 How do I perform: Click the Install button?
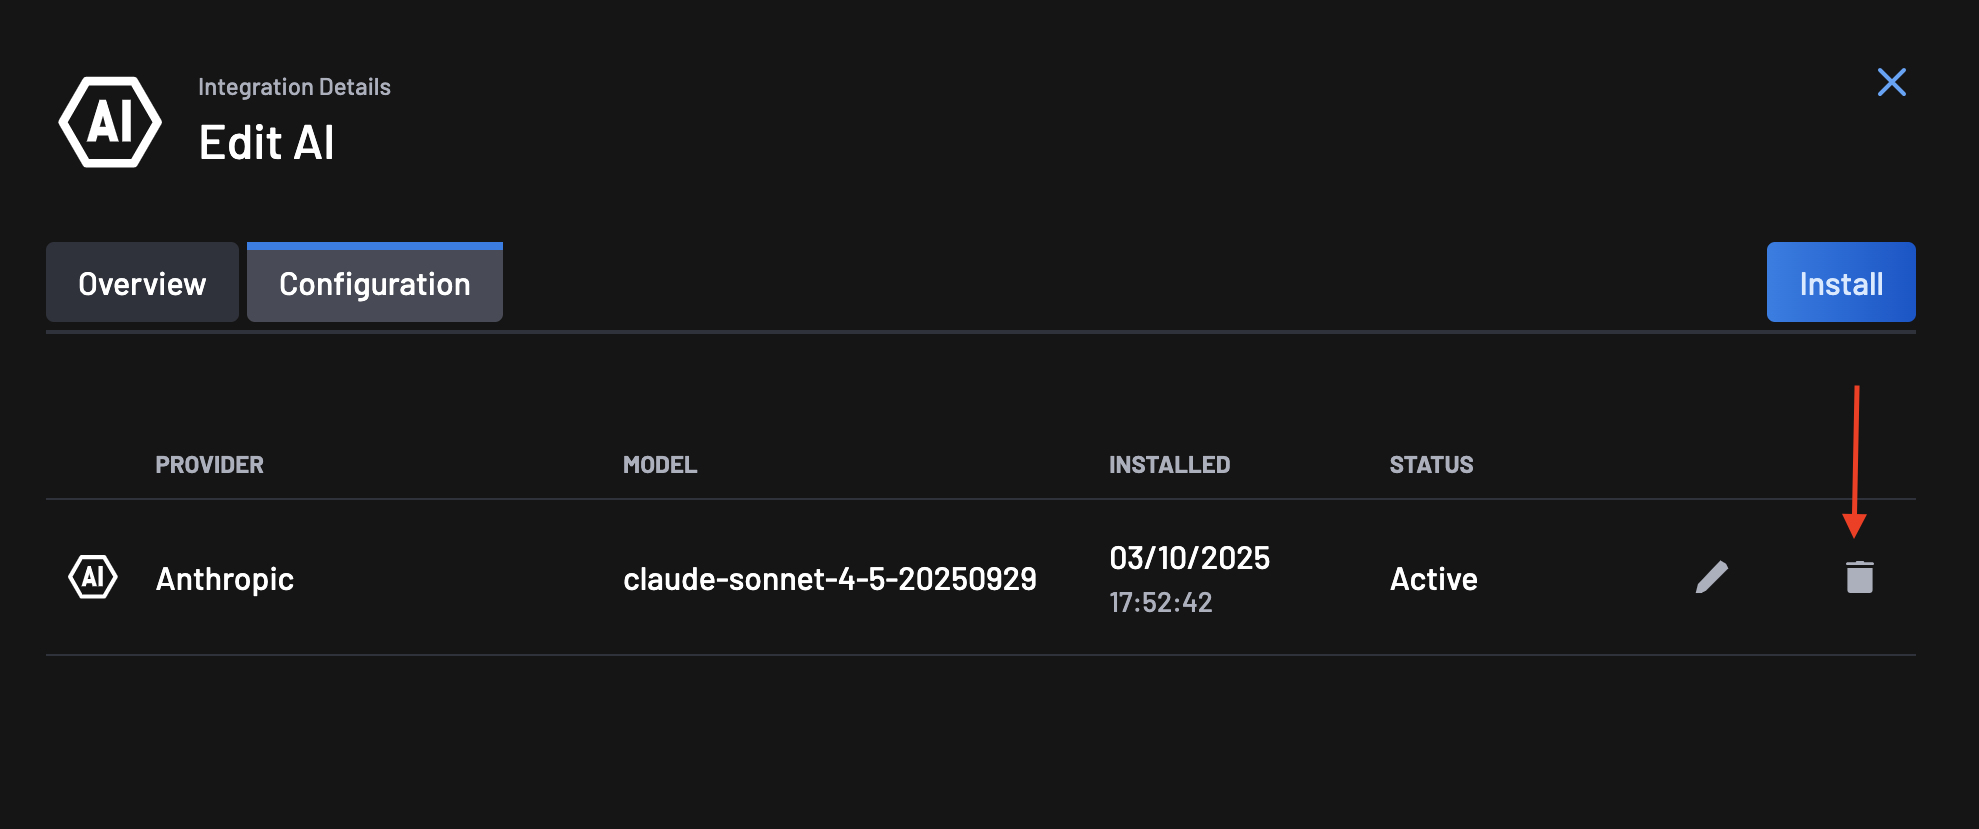(x=1840, y=282)
